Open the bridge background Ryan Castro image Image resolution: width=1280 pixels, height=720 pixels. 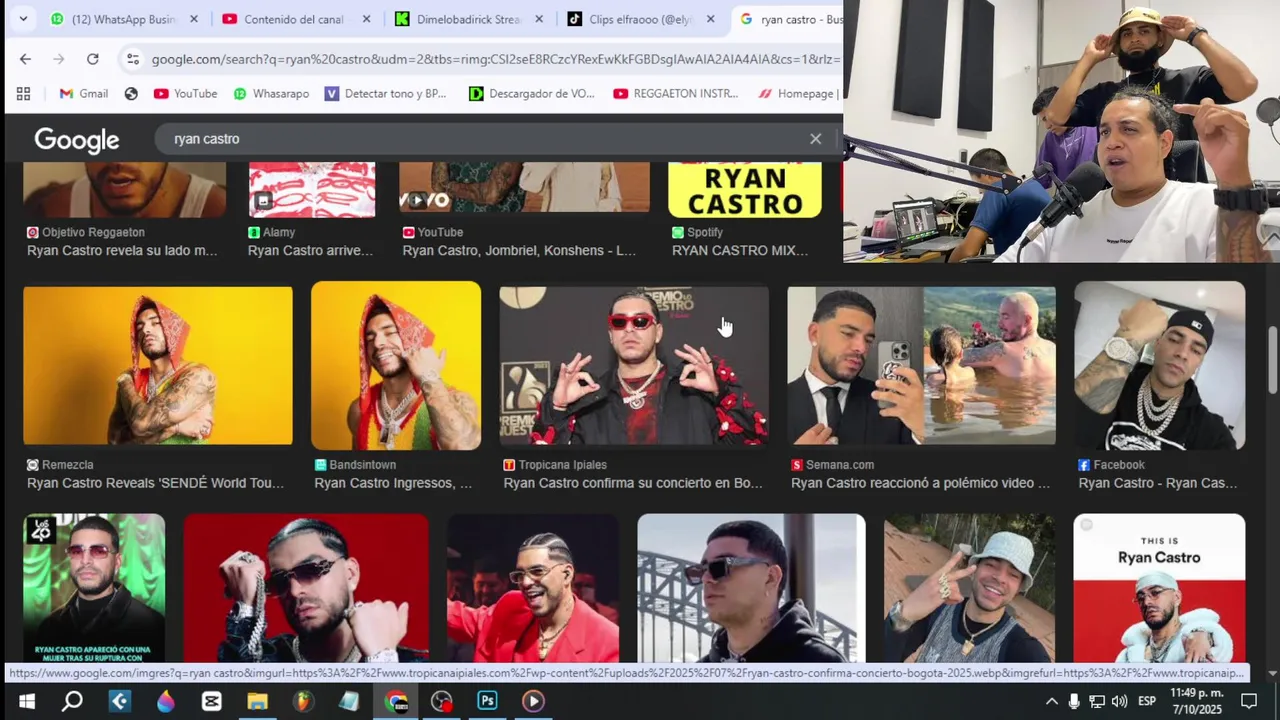coord(751,588)
